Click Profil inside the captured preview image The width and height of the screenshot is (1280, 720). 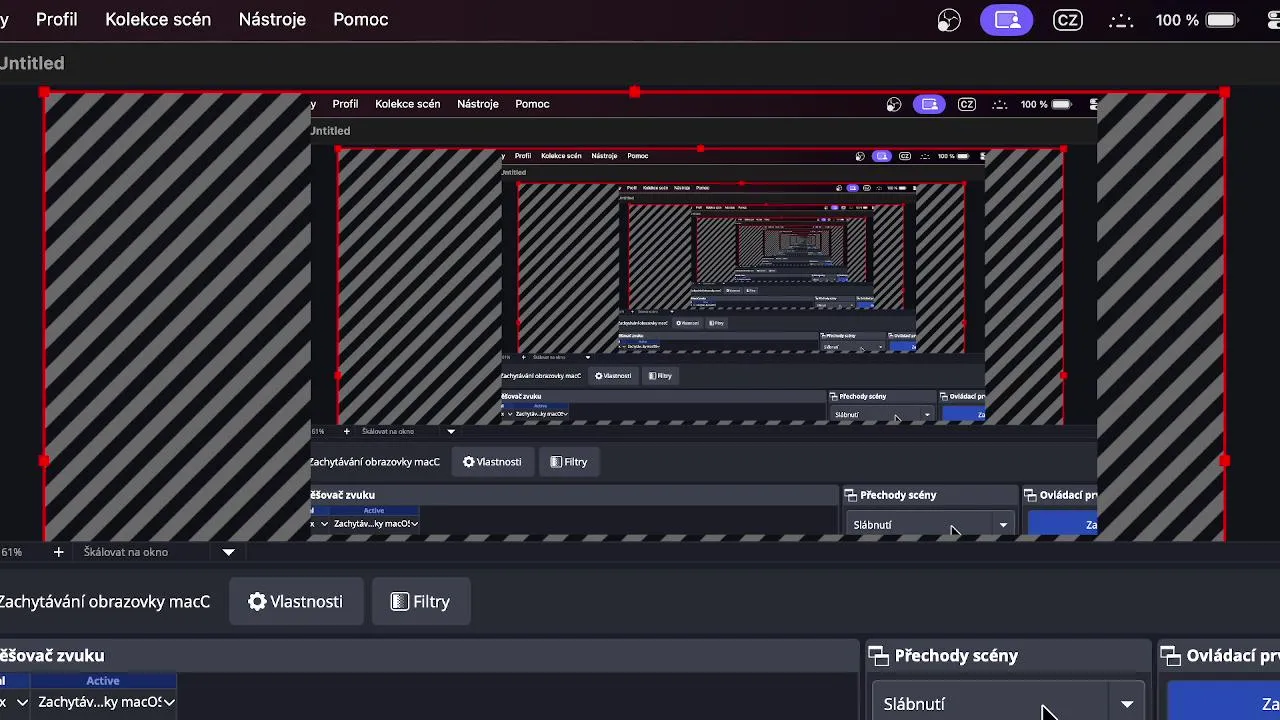345,104
